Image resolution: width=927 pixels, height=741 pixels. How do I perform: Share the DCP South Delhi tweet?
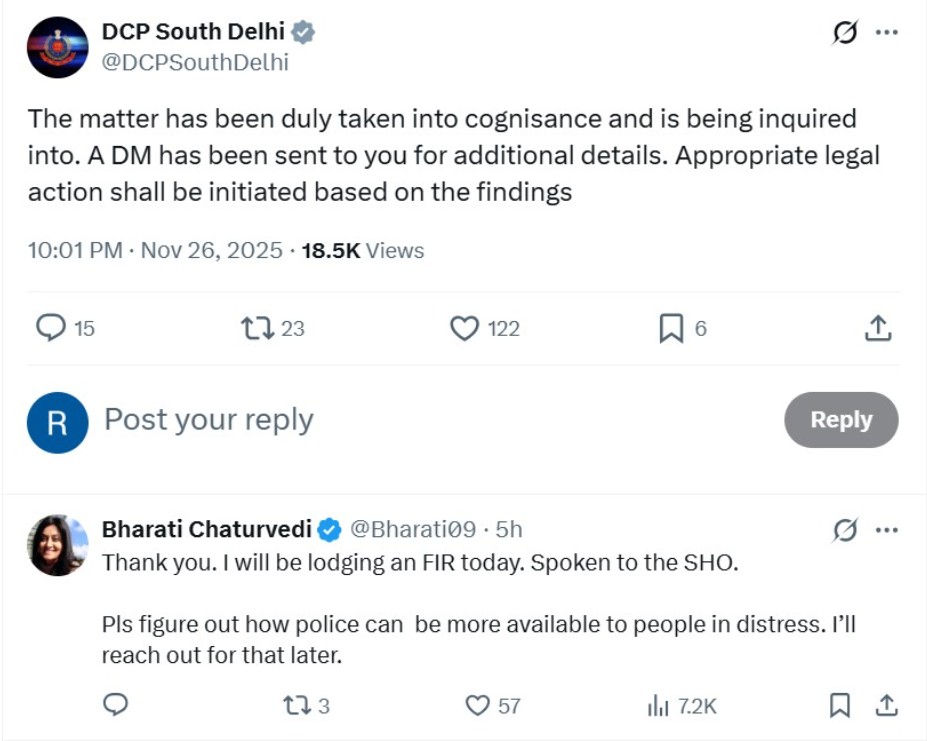(877, 328)
